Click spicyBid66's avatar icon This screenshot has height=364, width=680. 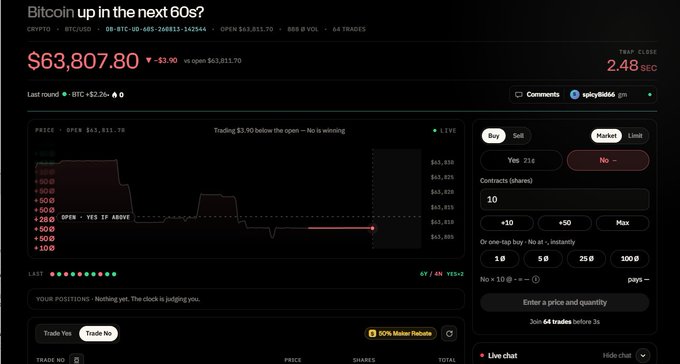tap(575, 95)
